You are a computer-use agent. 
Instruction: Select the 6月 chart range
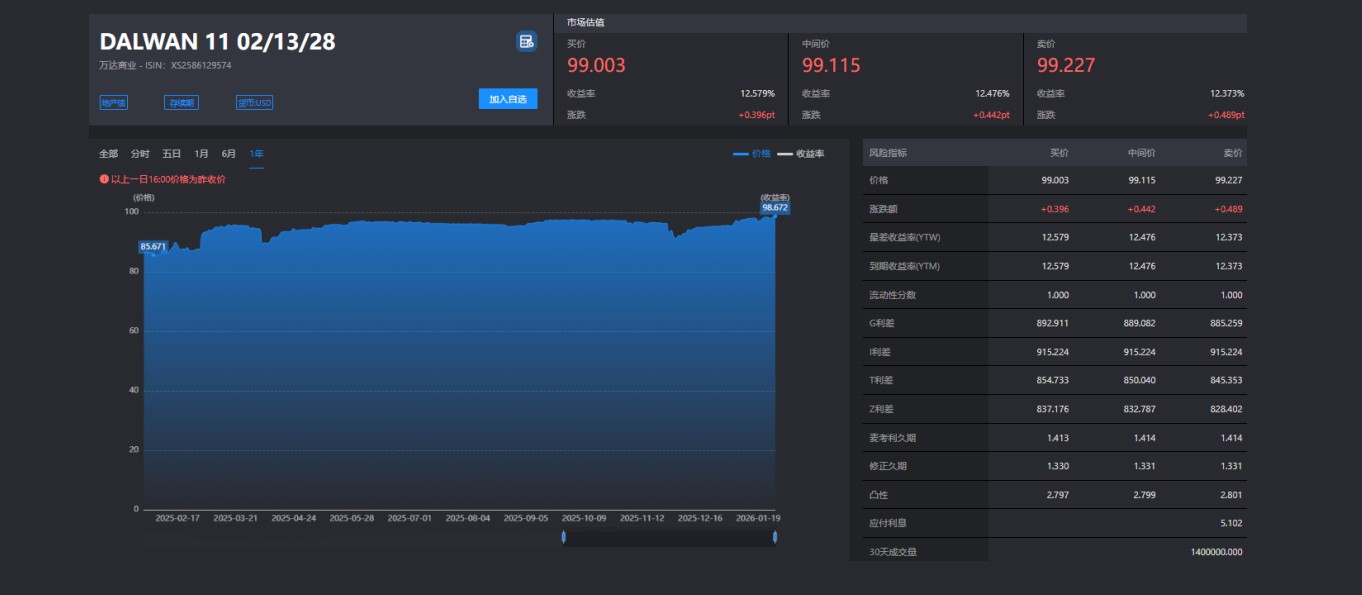pos(229,154)
